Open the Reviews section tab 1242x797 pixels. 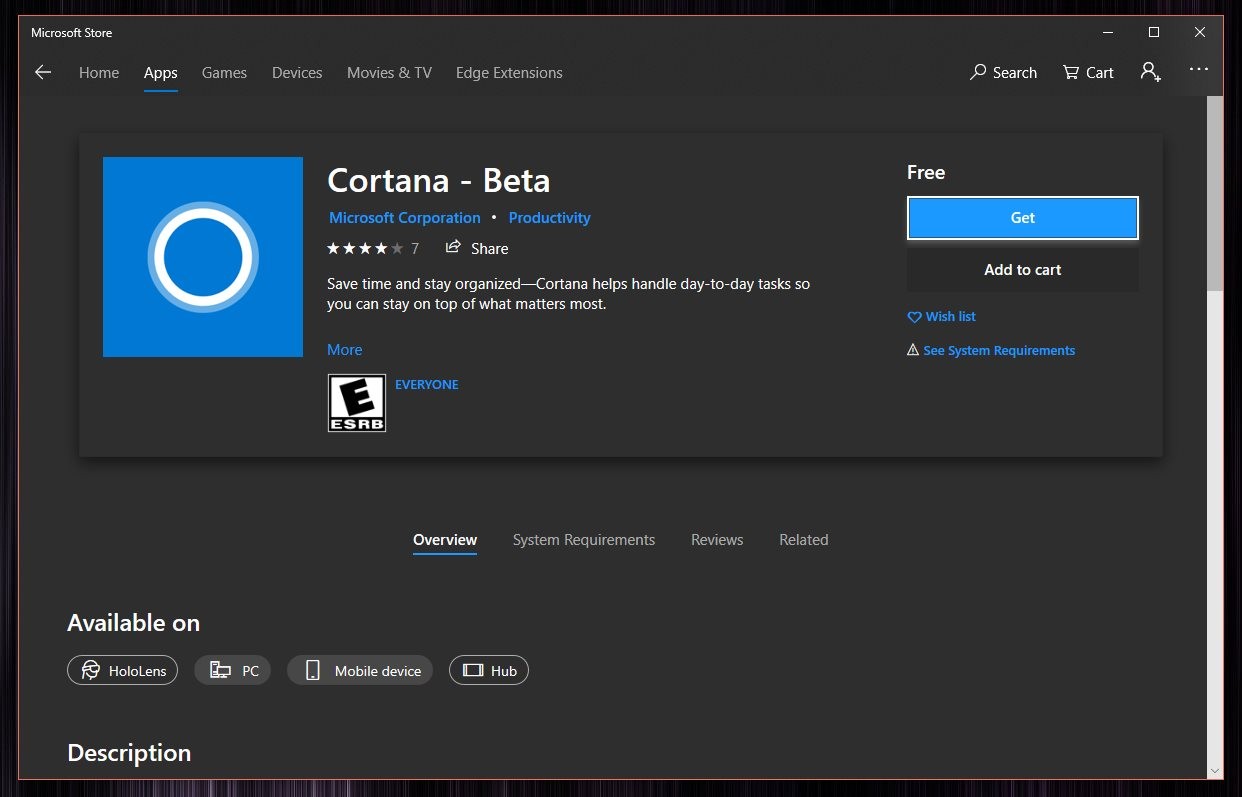tap(717, 540)
